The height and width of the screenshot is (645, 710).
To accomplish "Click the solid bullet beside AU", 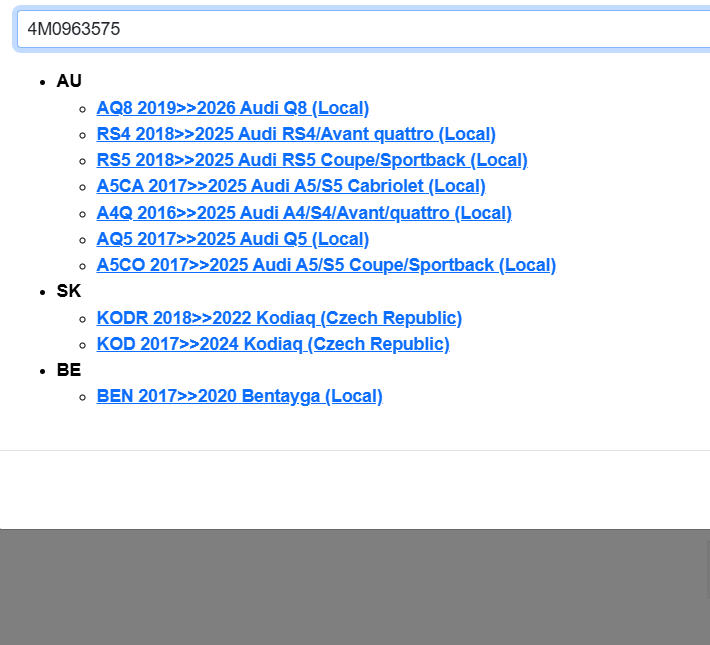I will point(43,82).
